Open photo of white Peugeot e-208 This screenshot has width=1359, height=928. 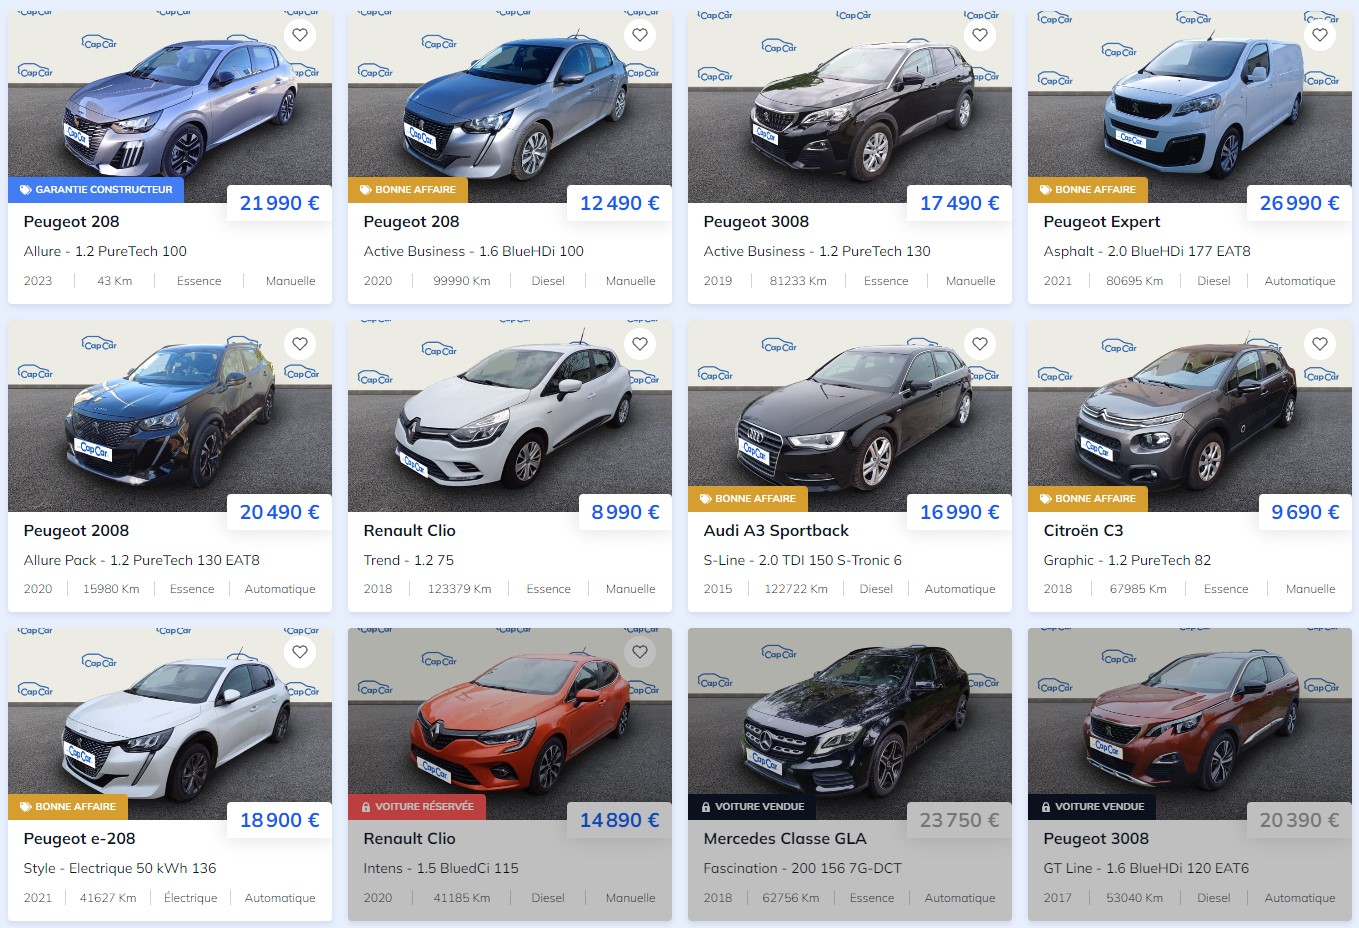(x=170, y=723)
